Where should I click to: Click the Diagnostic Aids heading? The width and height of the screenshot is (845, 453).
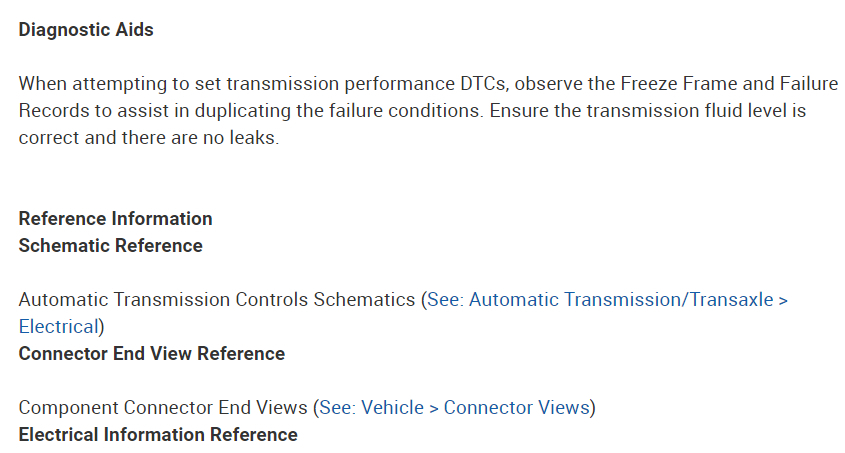[x=86, y=30]
